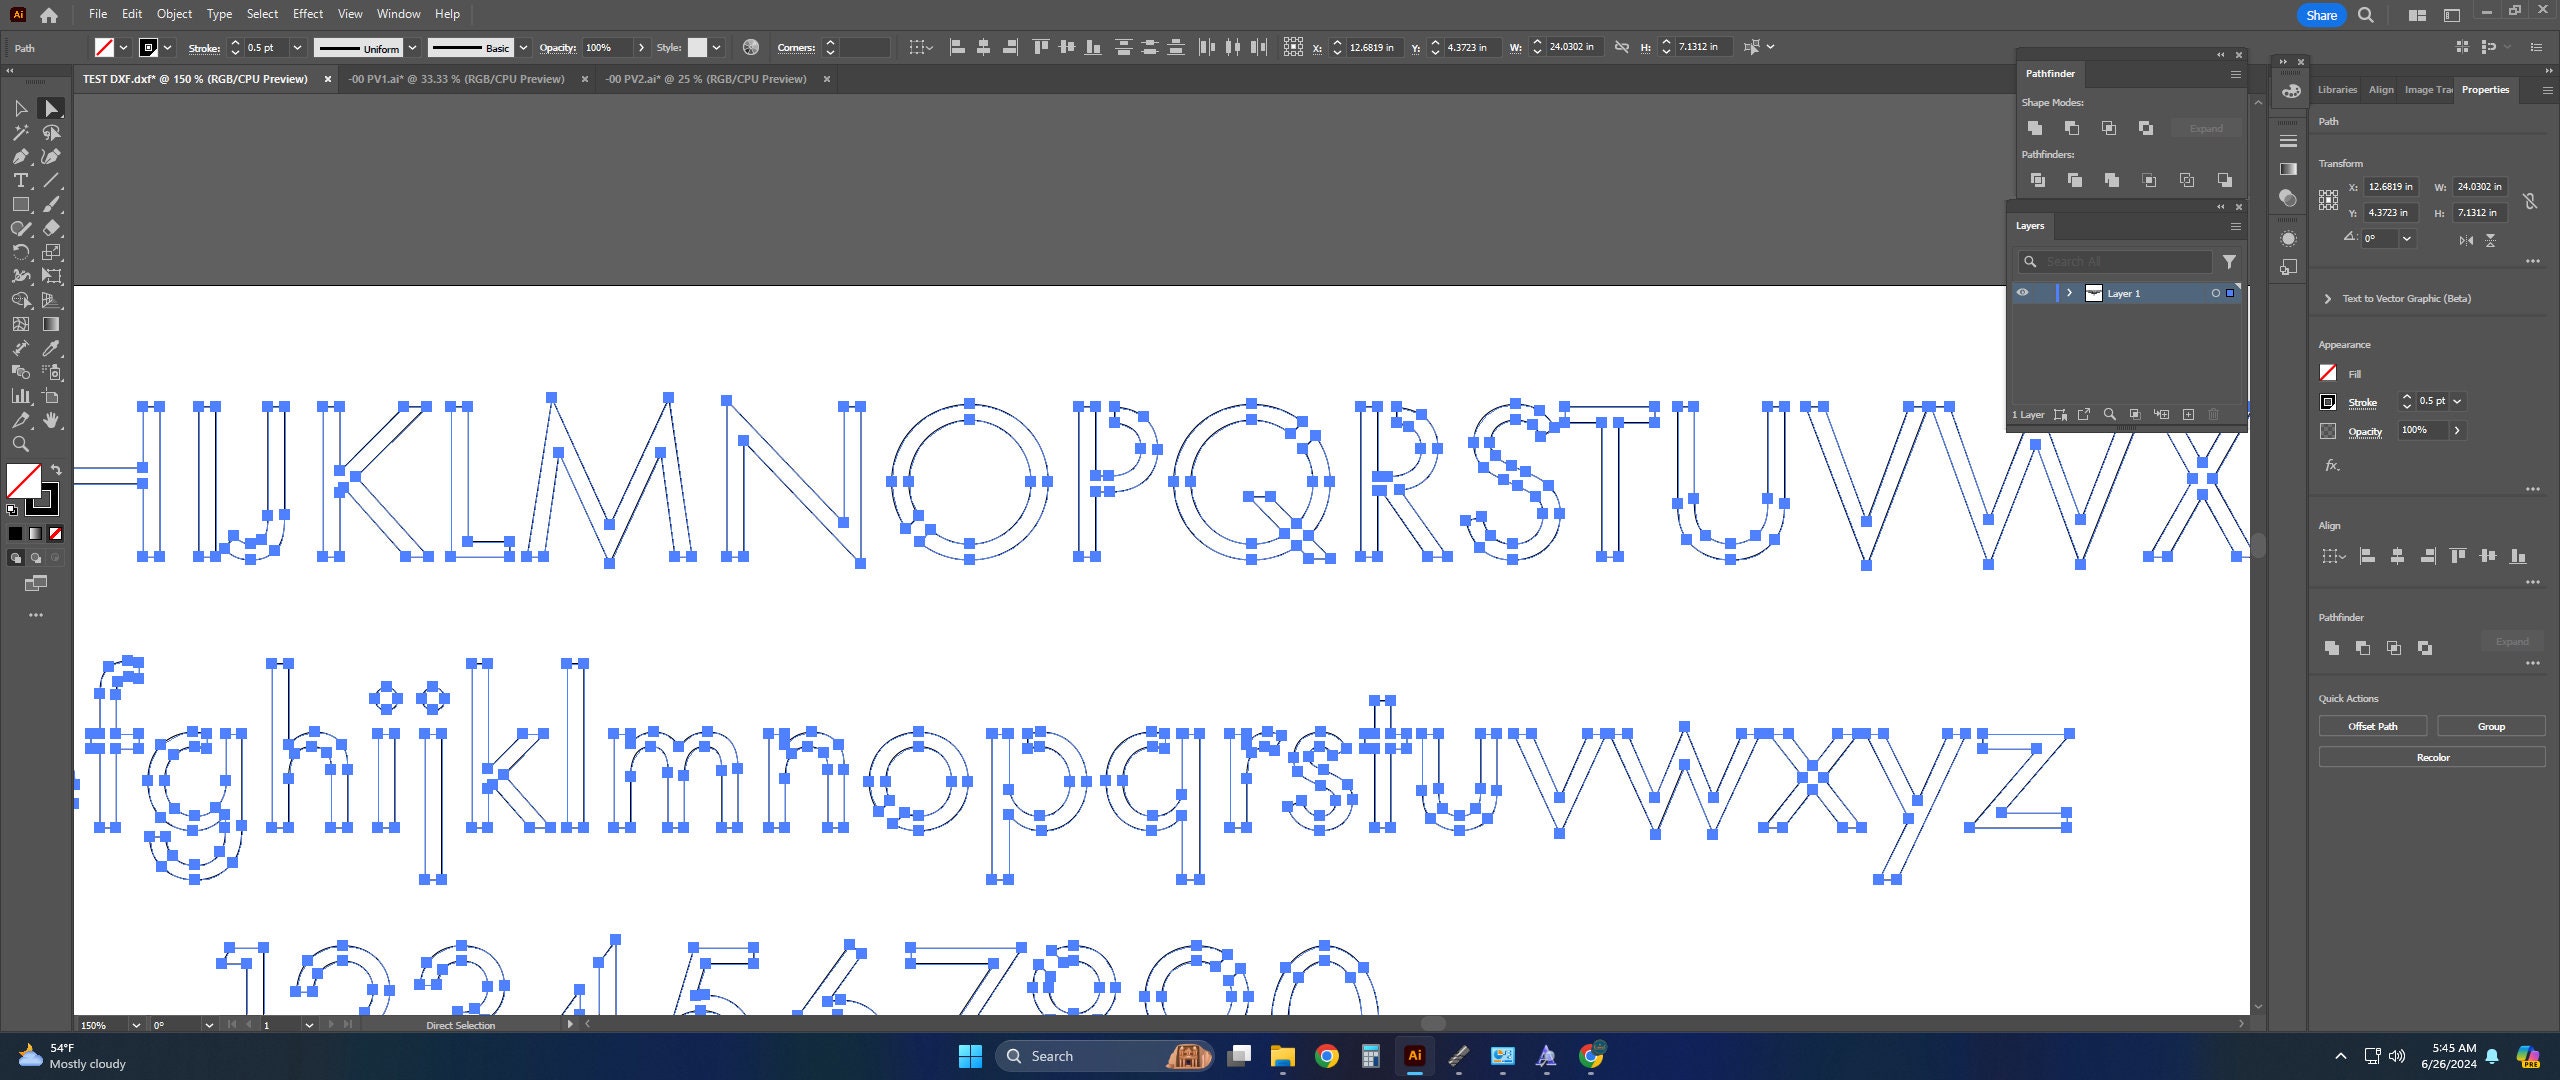2560x1080 pixels.
Task: Open the Object menu
Action: (174, 13)
